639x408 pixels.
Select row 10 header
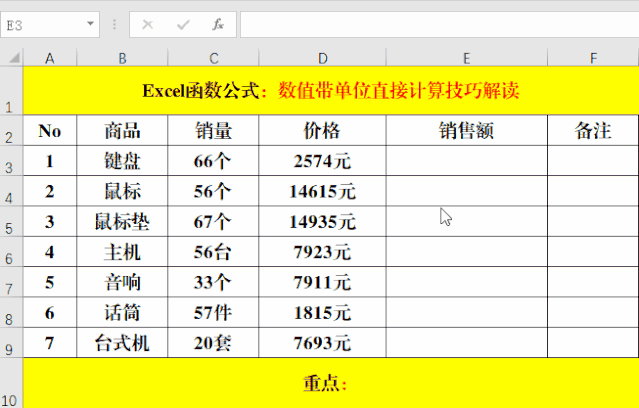click(x=11, y=383)
